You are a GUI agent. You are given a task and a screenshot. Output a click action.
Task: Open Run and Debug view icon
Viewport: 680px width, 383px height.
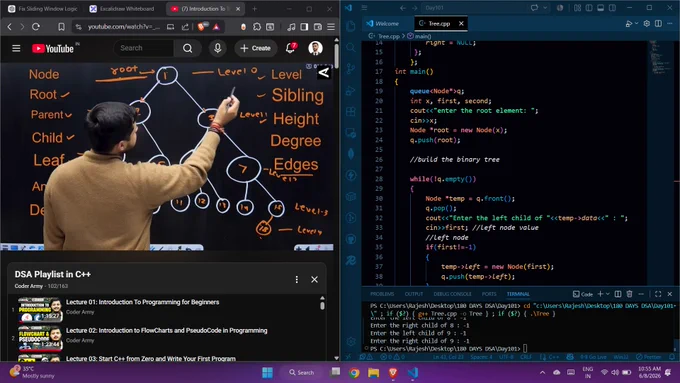(x=351, y=90)
